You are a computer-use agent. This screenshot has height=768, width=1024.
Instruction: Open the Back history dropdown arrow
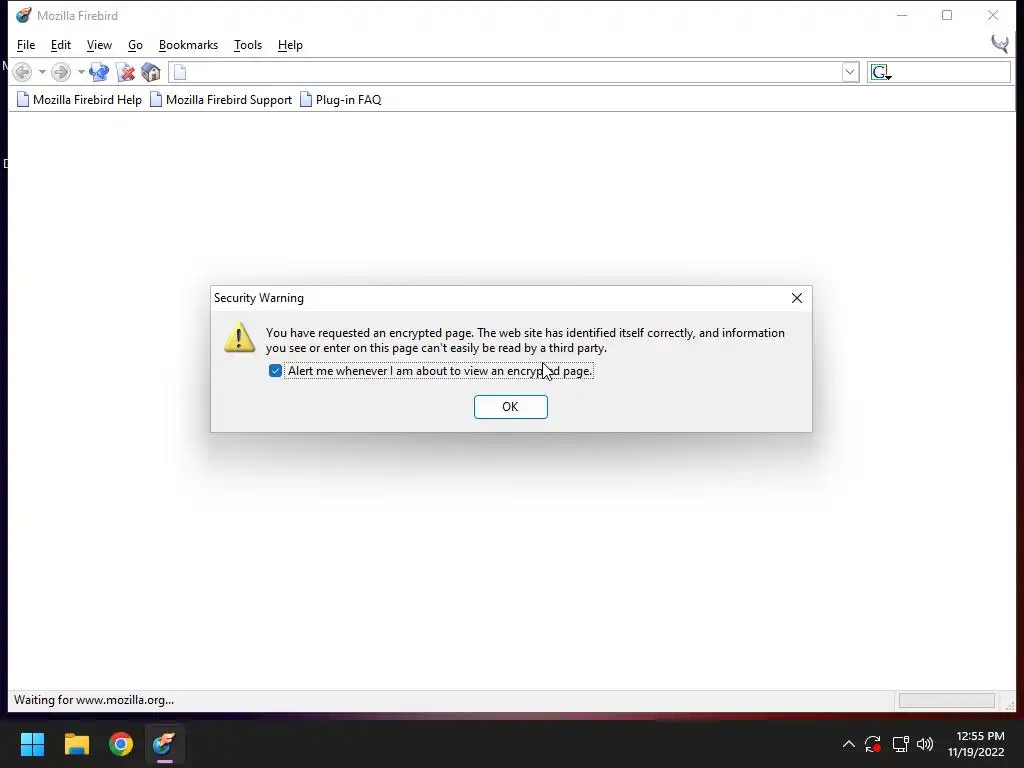(42, 72)
